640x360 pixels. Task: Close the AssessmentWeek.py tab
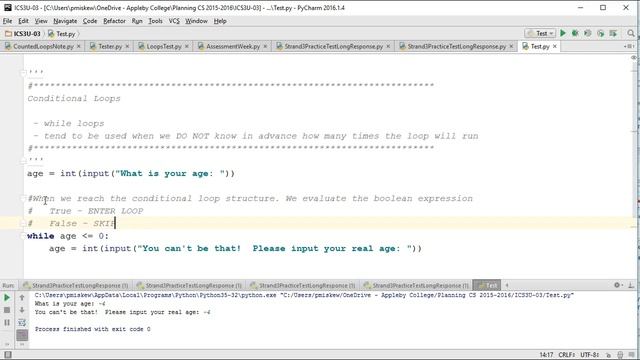[265, 46]
